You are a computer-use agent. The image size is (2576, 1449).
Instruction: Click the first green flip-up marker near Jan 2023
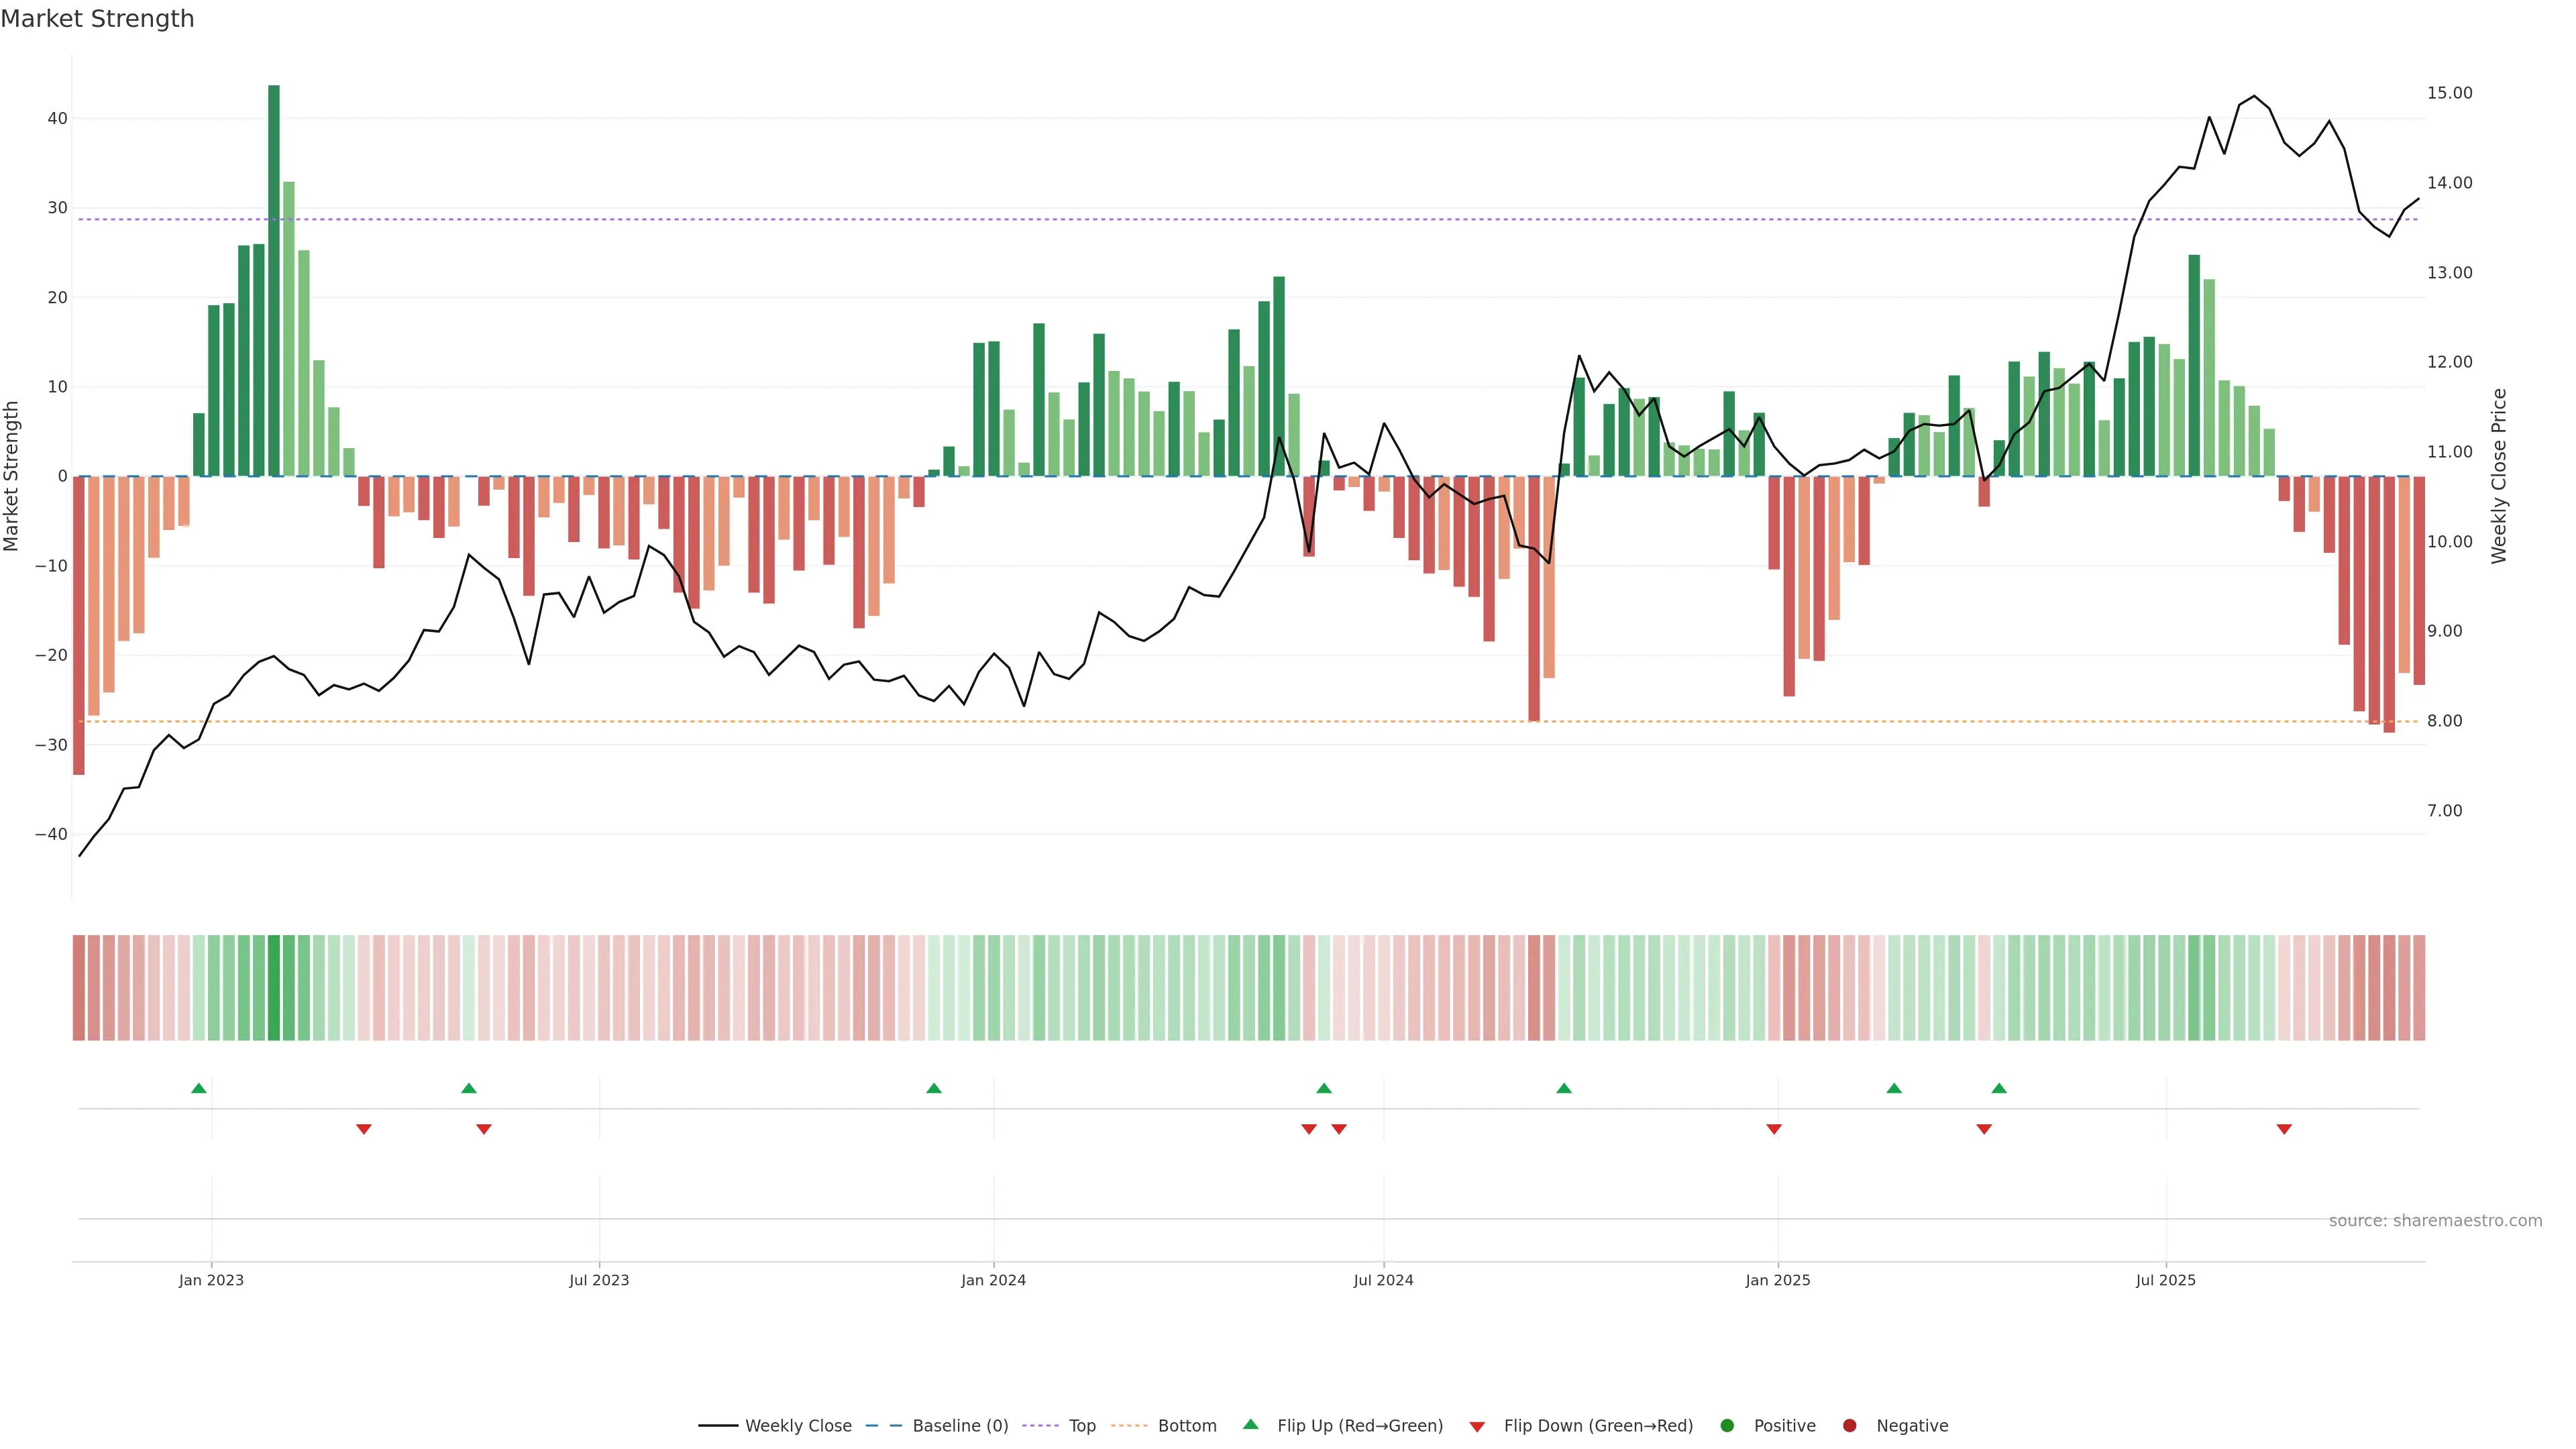click(x=199, y=1088)
